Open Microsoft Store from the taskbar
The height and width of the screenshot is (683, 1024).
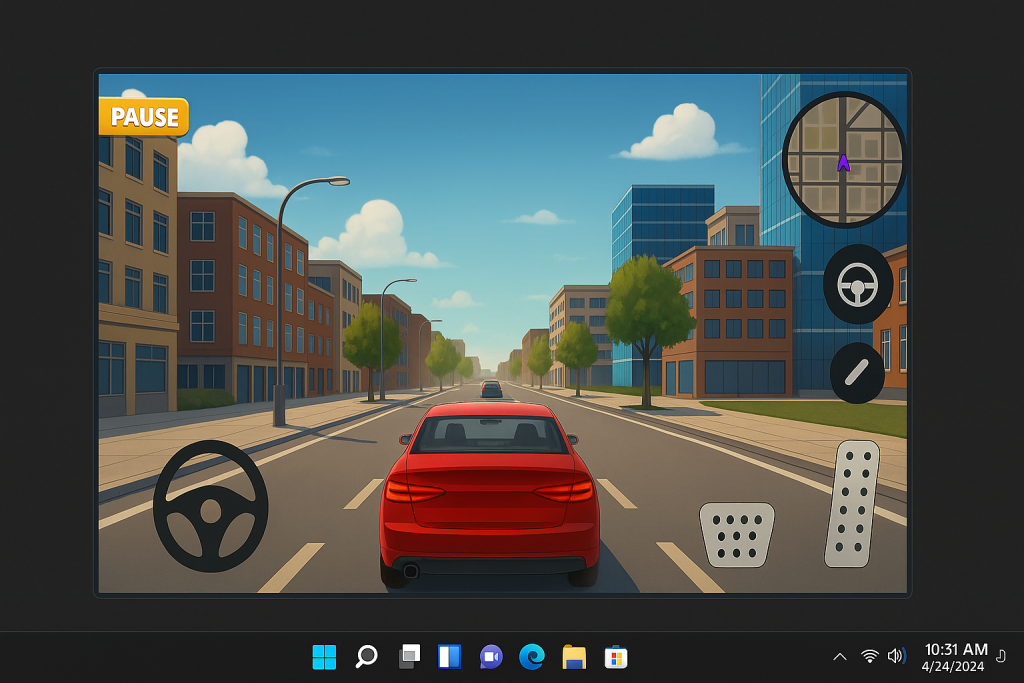pos(616,657)
